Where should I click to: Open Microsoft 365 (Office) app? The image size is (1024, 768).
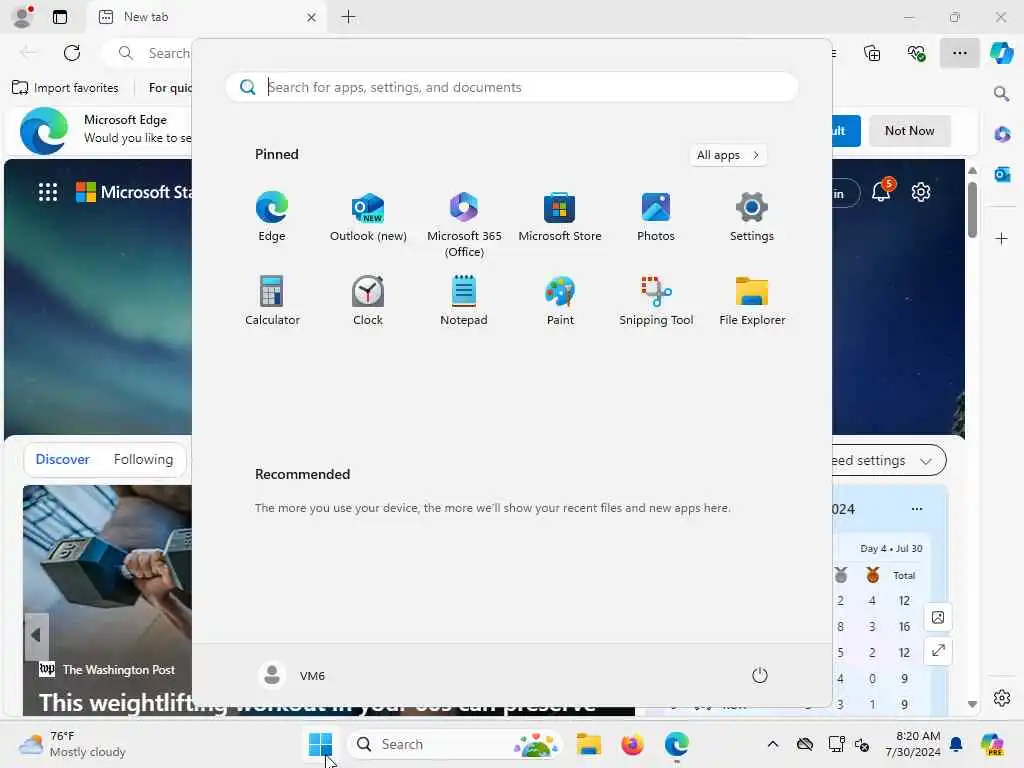464,225
